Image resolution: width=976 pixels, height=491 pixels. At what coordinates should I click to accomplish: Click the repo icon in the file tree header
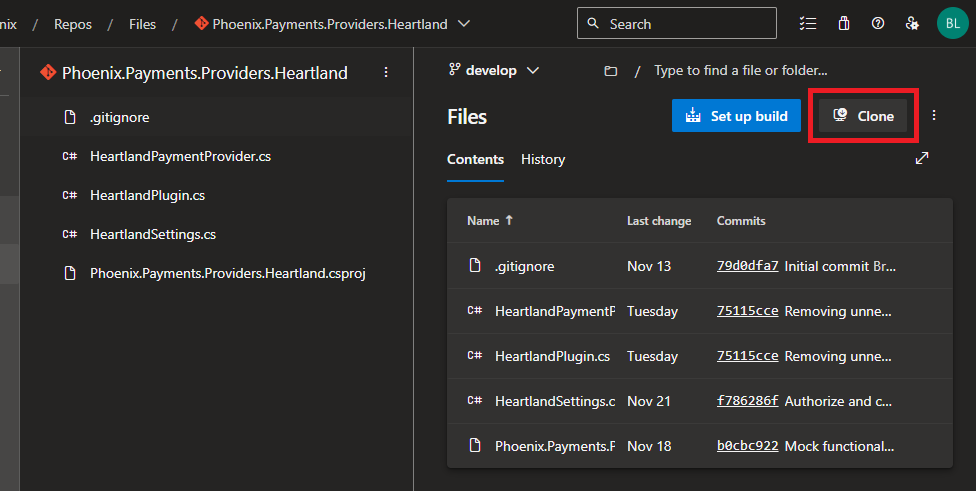48,73
